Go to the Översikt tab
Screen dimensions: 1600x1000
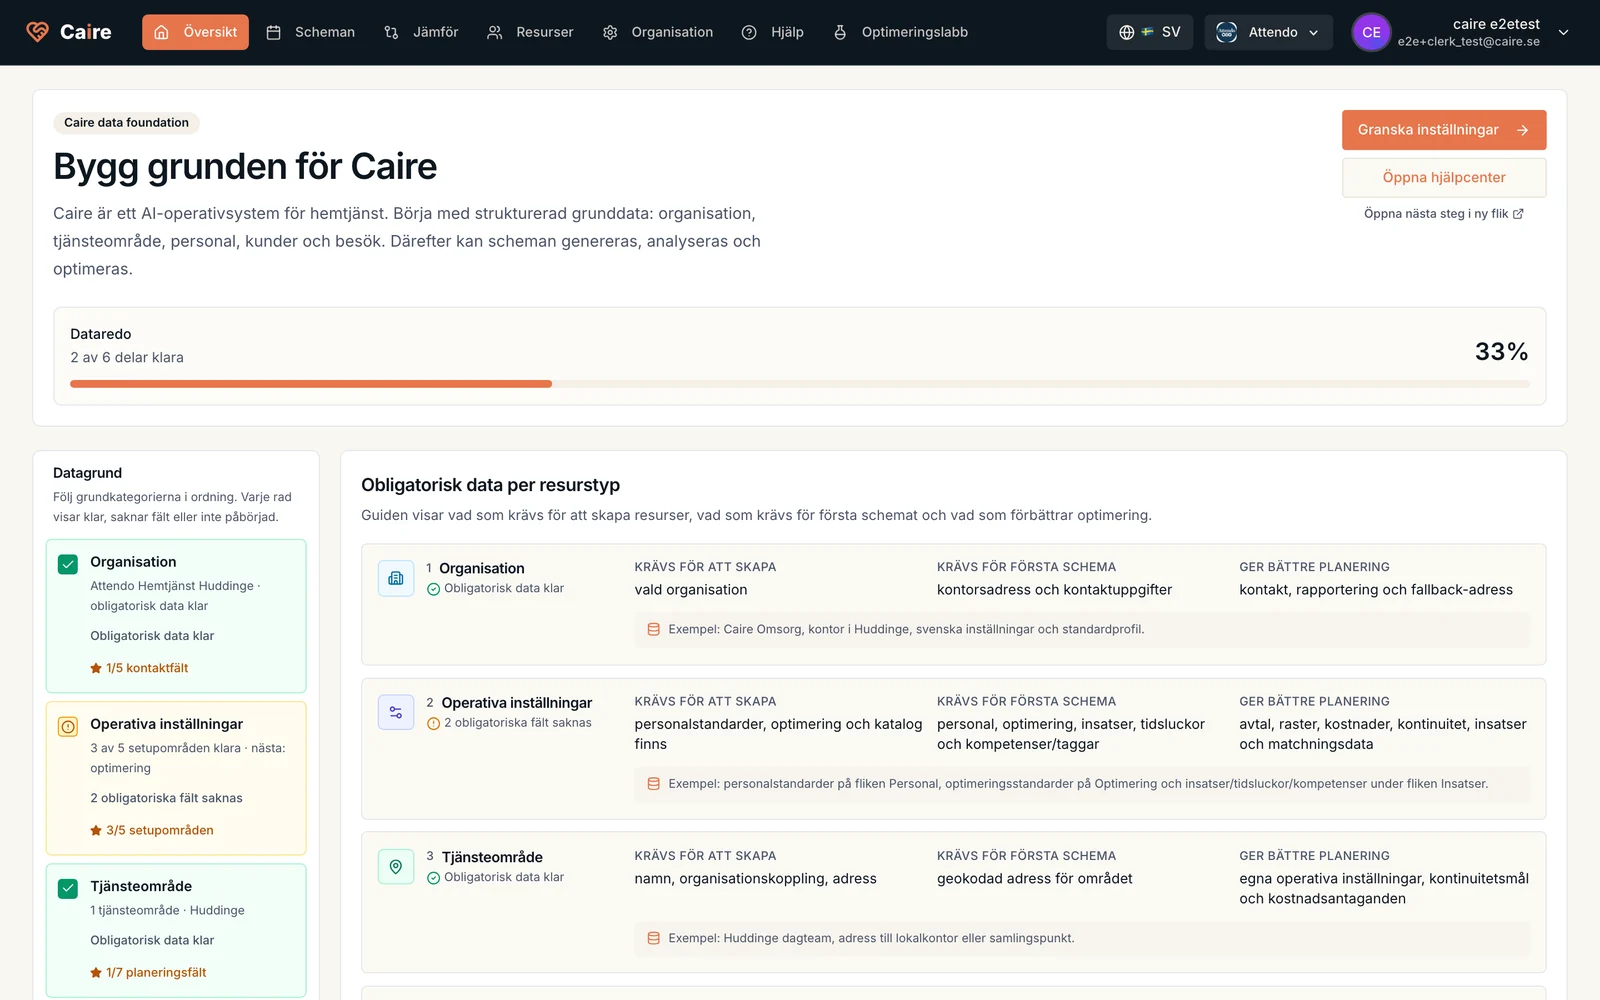click(195, 32)
